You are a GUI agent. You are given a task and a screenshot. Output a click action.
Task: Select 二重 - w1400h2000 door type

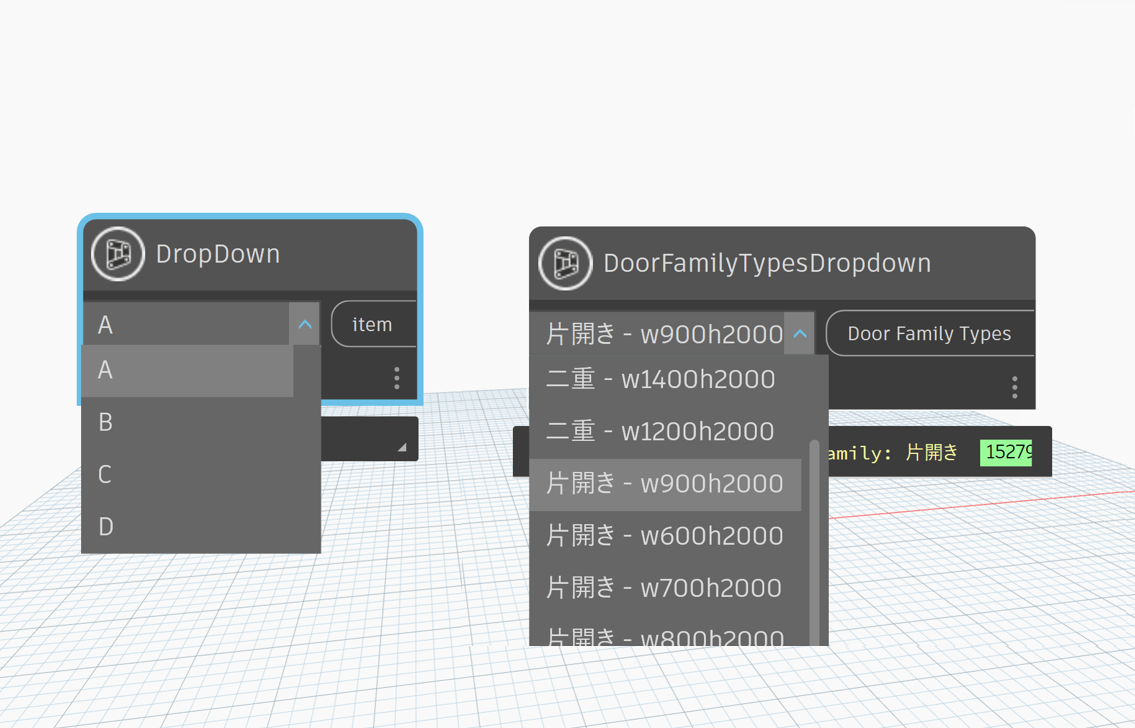(661, 380)
